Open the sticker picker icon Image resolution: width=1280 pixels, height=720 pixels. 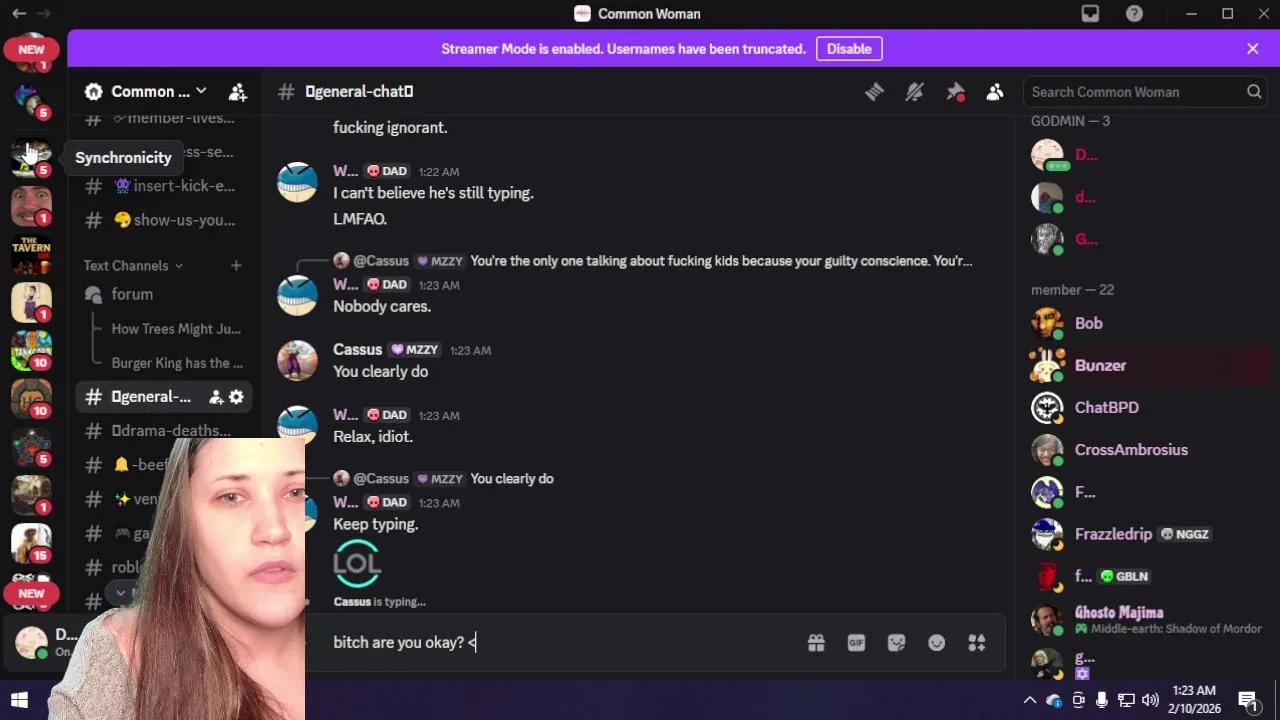896,643
